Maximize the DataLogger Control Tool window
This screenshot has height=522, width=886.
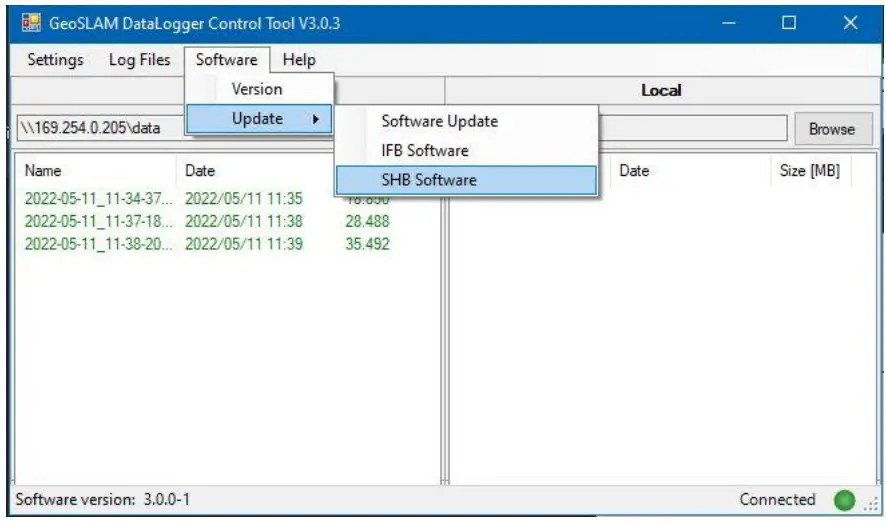pos(789,23)
